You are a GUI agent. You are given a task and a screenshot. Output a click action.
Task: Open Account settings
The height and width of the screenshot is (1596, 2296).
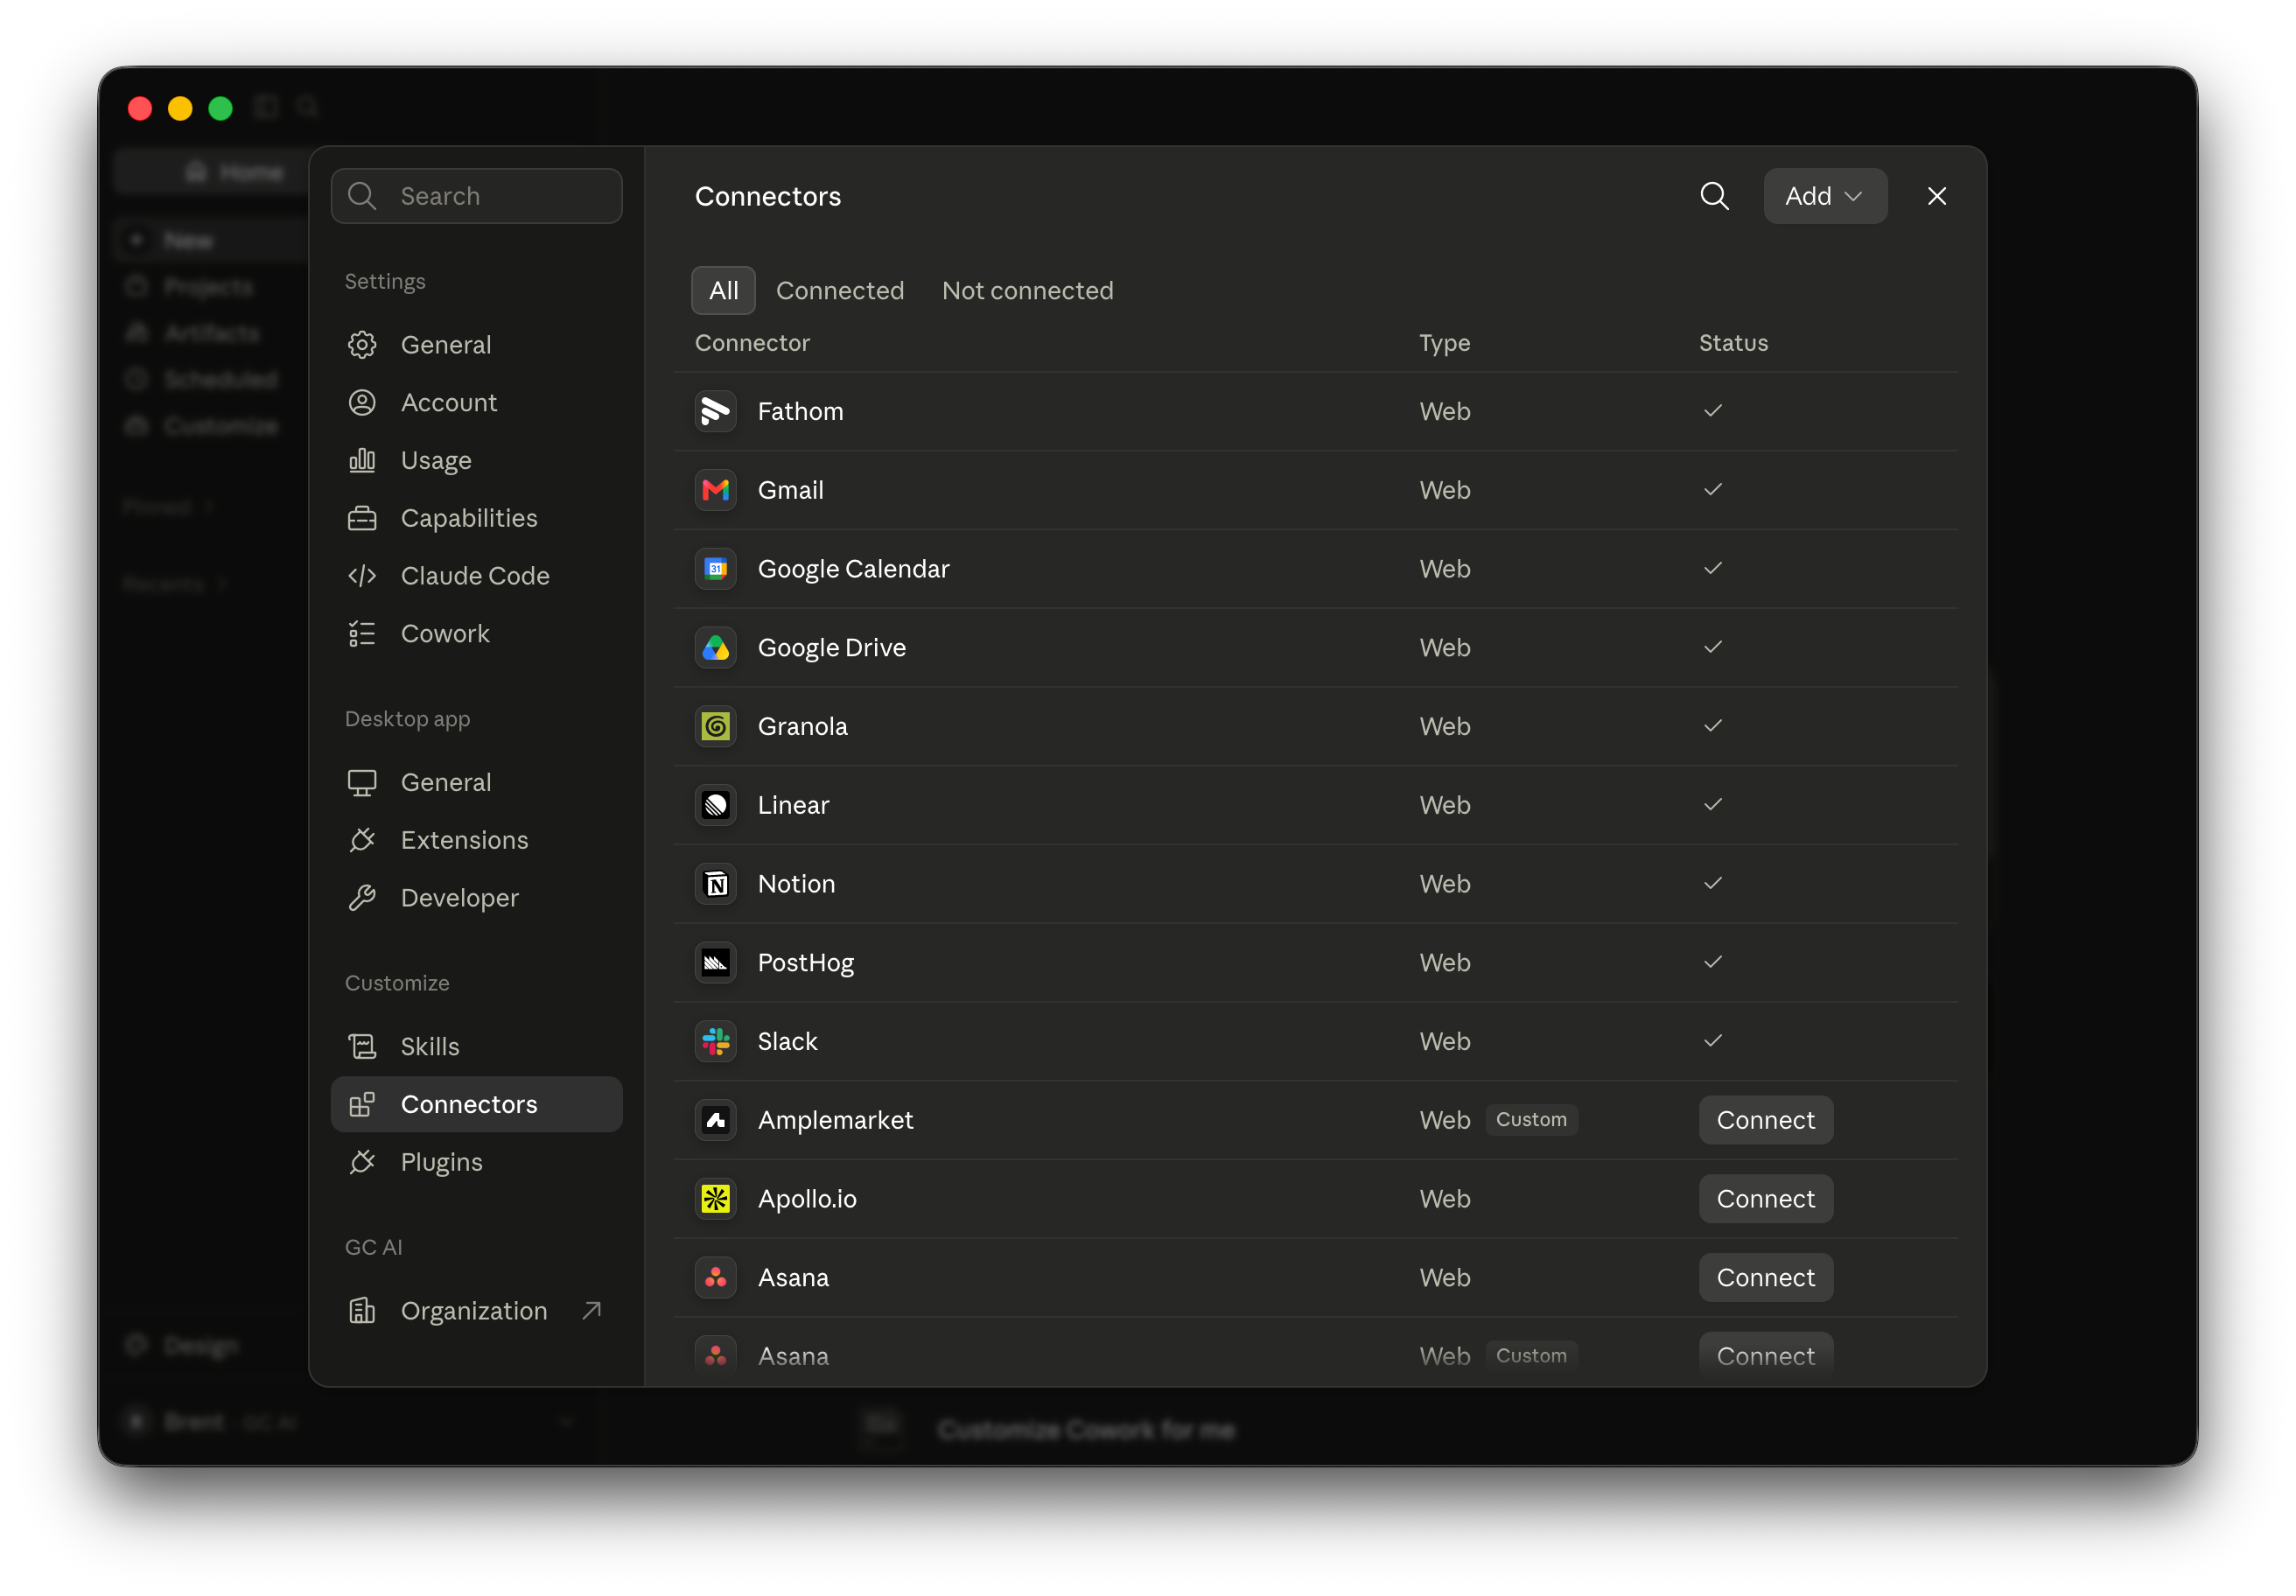click(476, 403)
